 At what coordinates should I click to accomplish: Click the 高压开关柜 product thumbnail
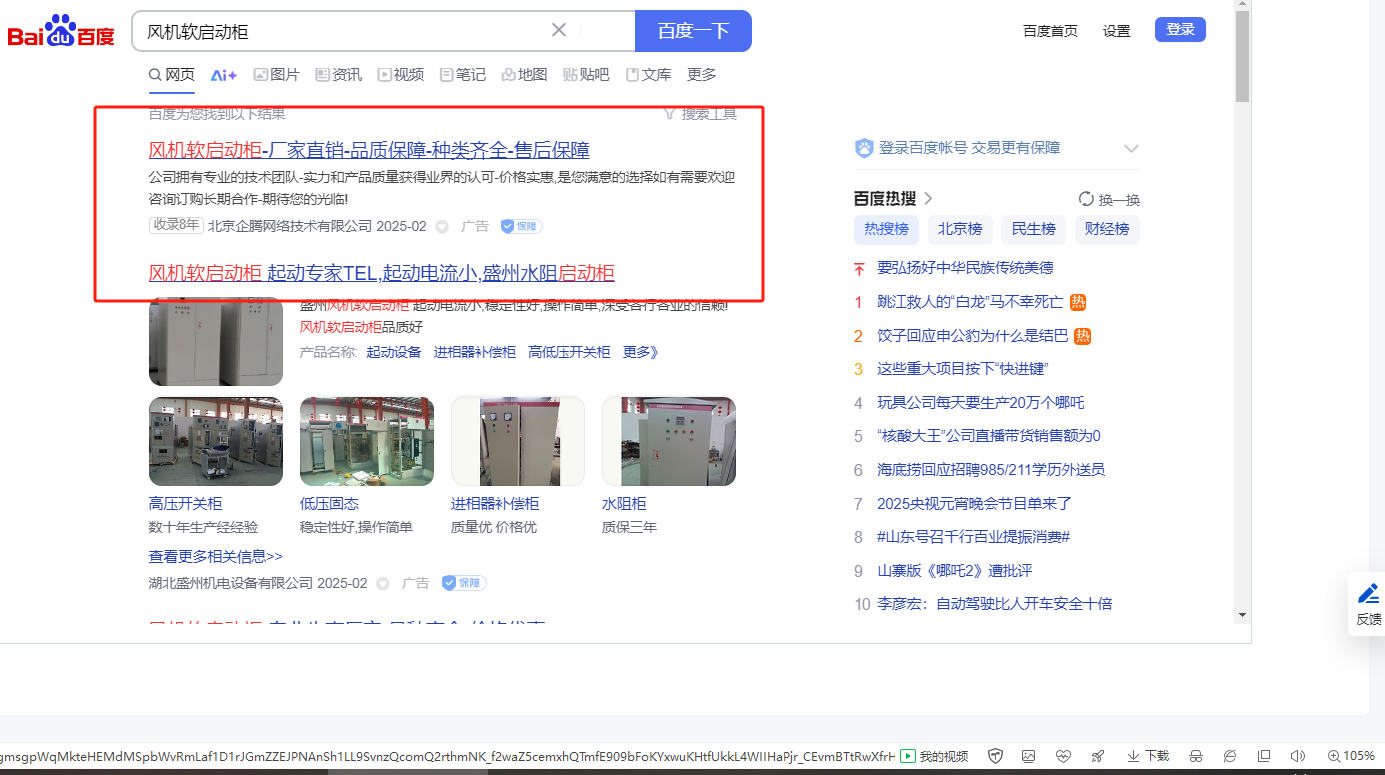point(216,441)
